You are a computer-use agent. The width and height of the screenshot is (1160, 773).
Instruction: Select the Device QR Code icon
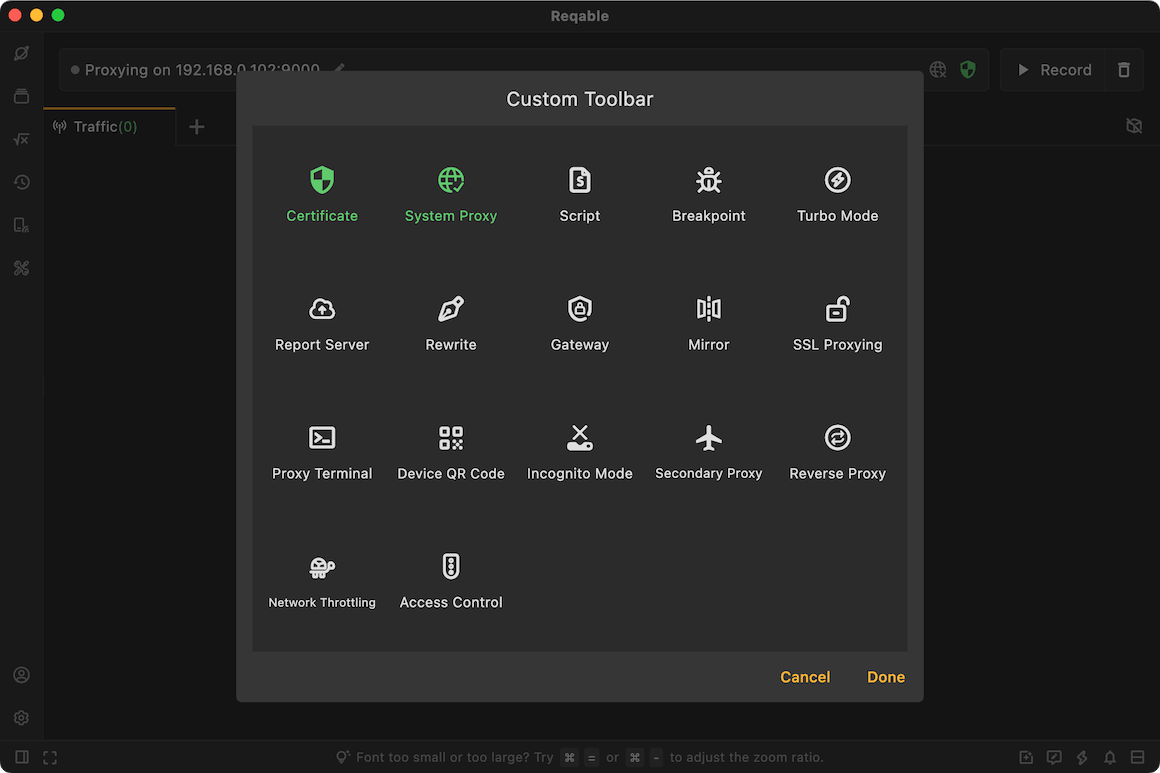pyautogui.click(x=451, y=437)
